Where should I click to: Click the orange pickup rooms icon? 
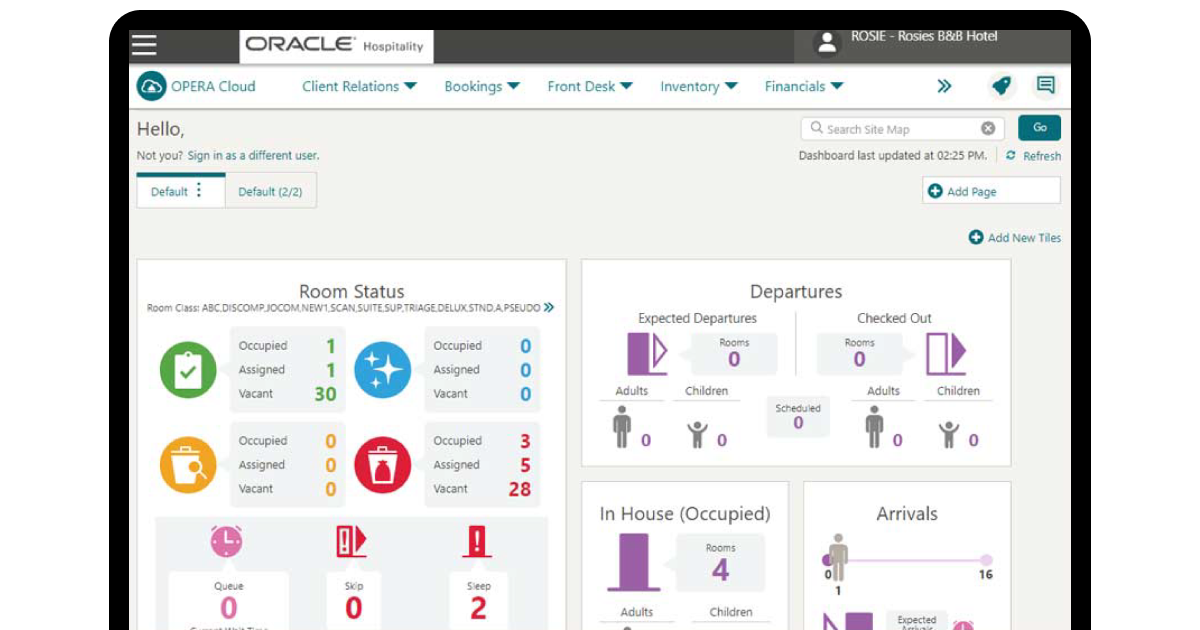click(190, 464)
